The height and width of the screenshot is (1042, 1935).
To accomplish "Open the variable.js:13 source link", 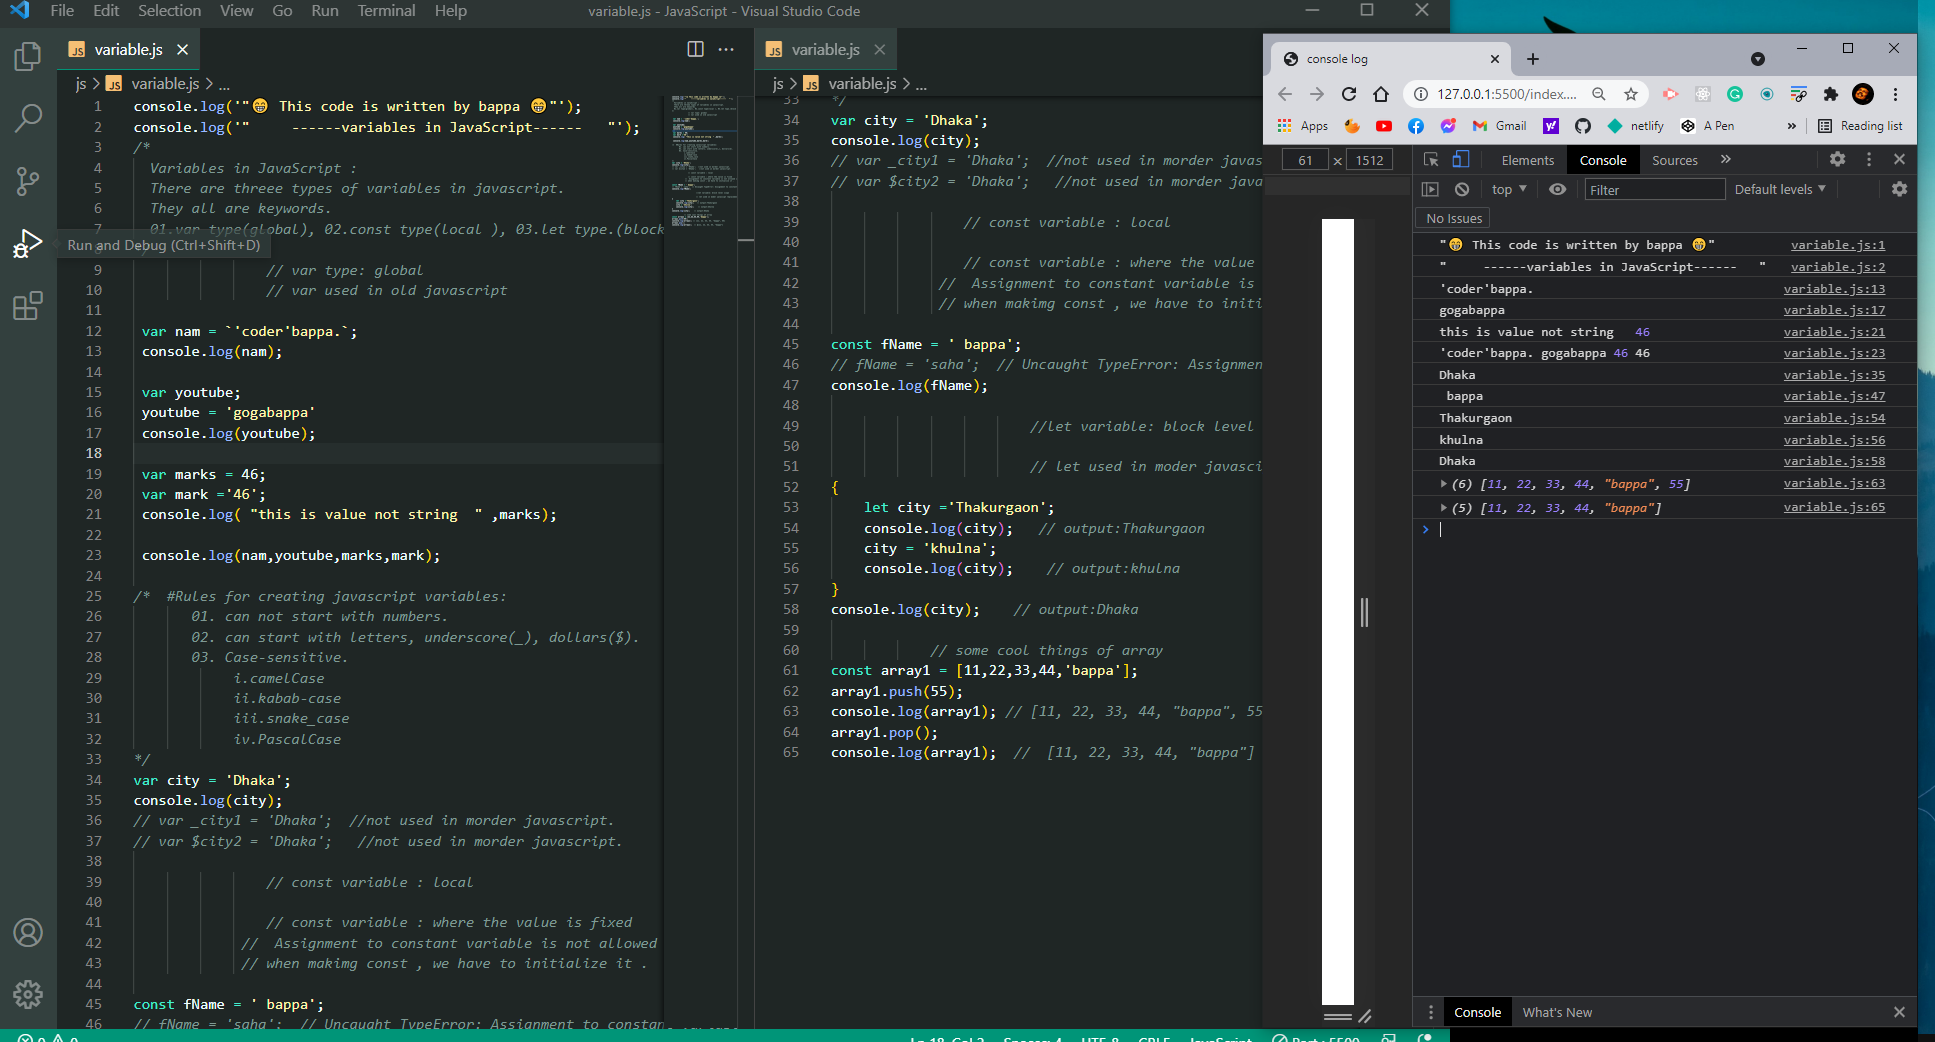I will point(1834,289).
